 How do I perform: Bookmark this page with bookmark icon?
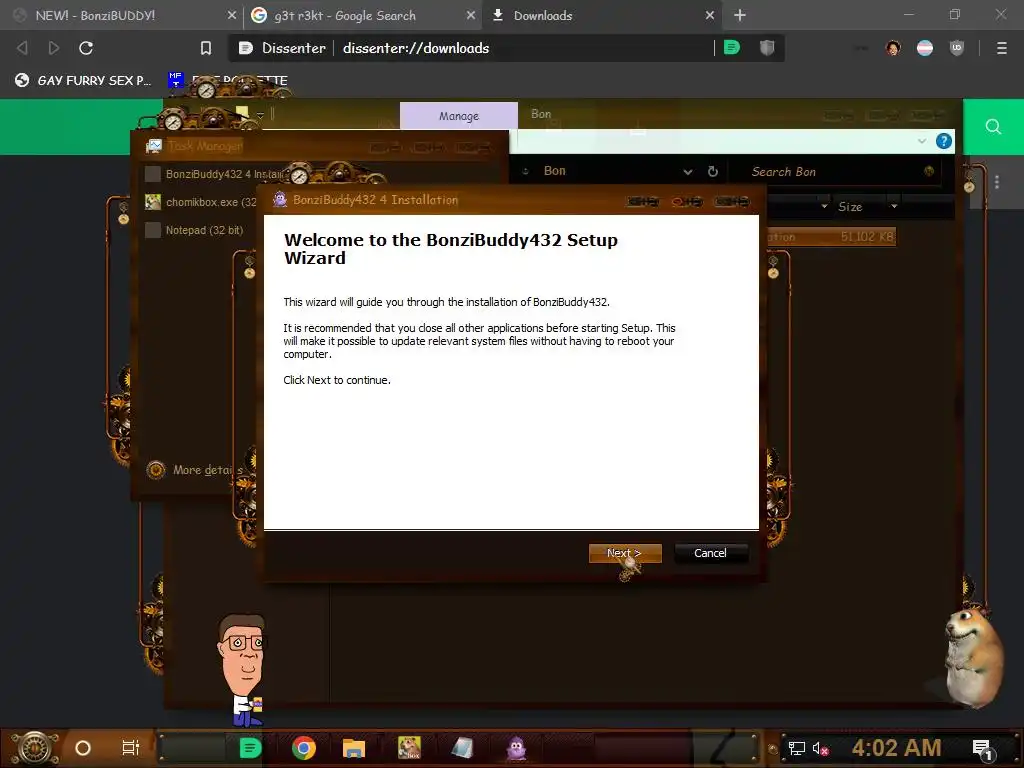tap(206, 48)
